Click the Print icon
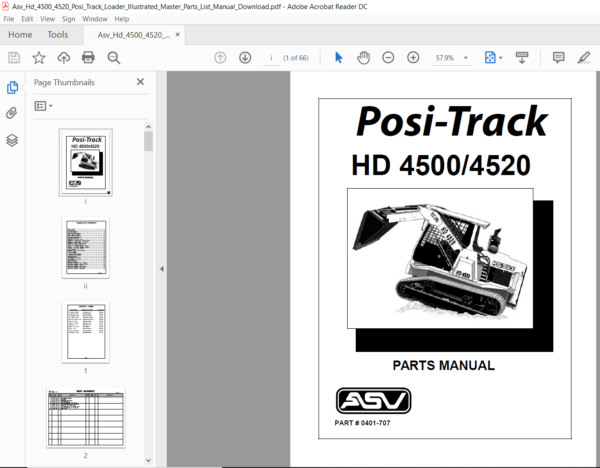Image resolution: width=600 pixels, height=468 pixels. point(88,58)
